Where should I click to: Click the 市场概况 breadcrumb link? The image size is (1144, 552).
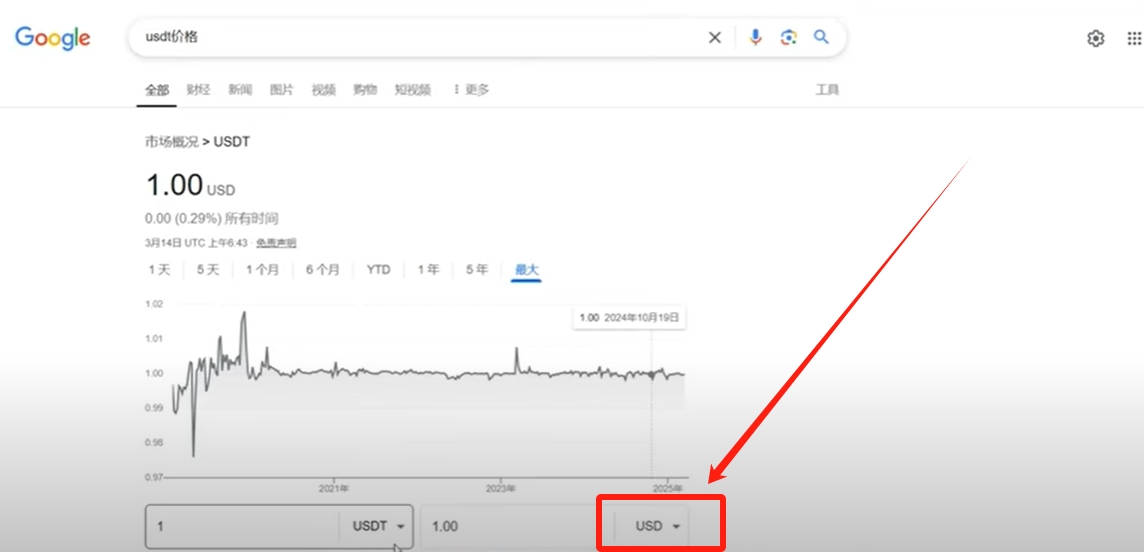[x=171, y=141]
